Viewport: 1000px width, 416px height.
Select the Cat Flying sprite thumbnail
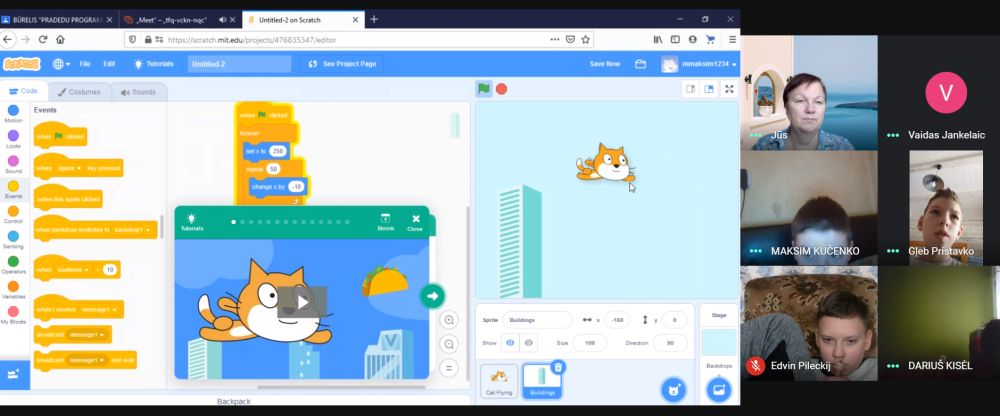tap(499, 382)
